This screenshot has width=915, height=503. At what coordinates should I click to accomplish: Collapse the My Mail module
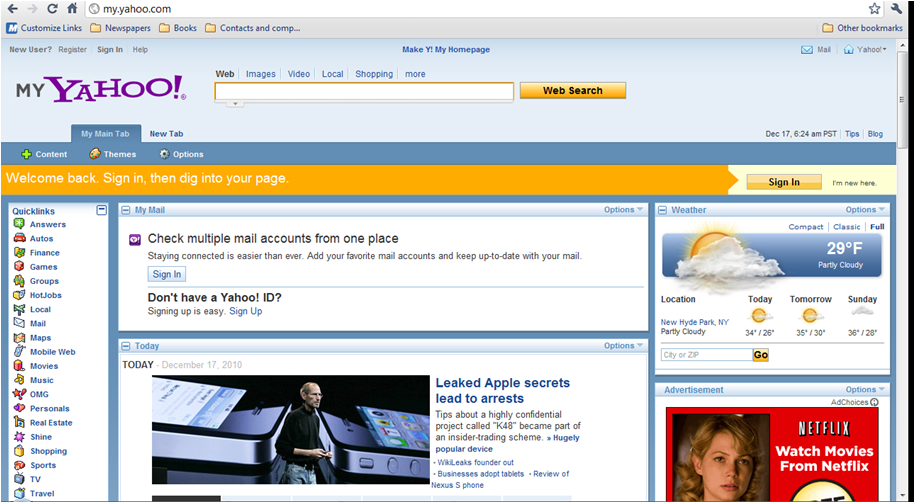pyautogui.click(x=125, y=210)
